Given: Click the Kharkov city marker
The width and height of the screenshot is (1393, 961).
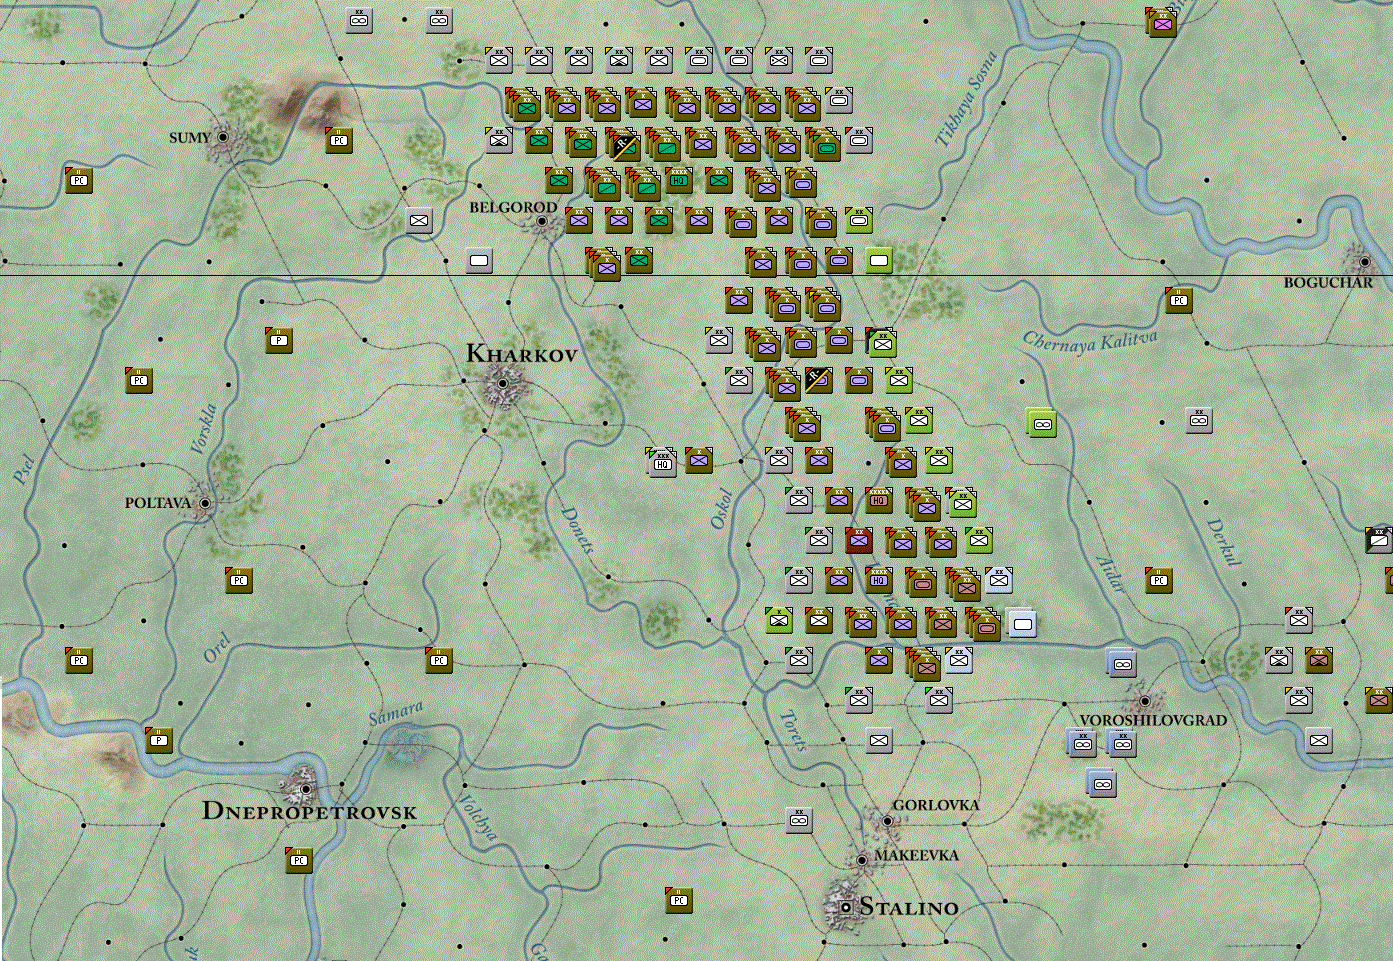Looking at the screenshot, I should (x=503, y=383).
